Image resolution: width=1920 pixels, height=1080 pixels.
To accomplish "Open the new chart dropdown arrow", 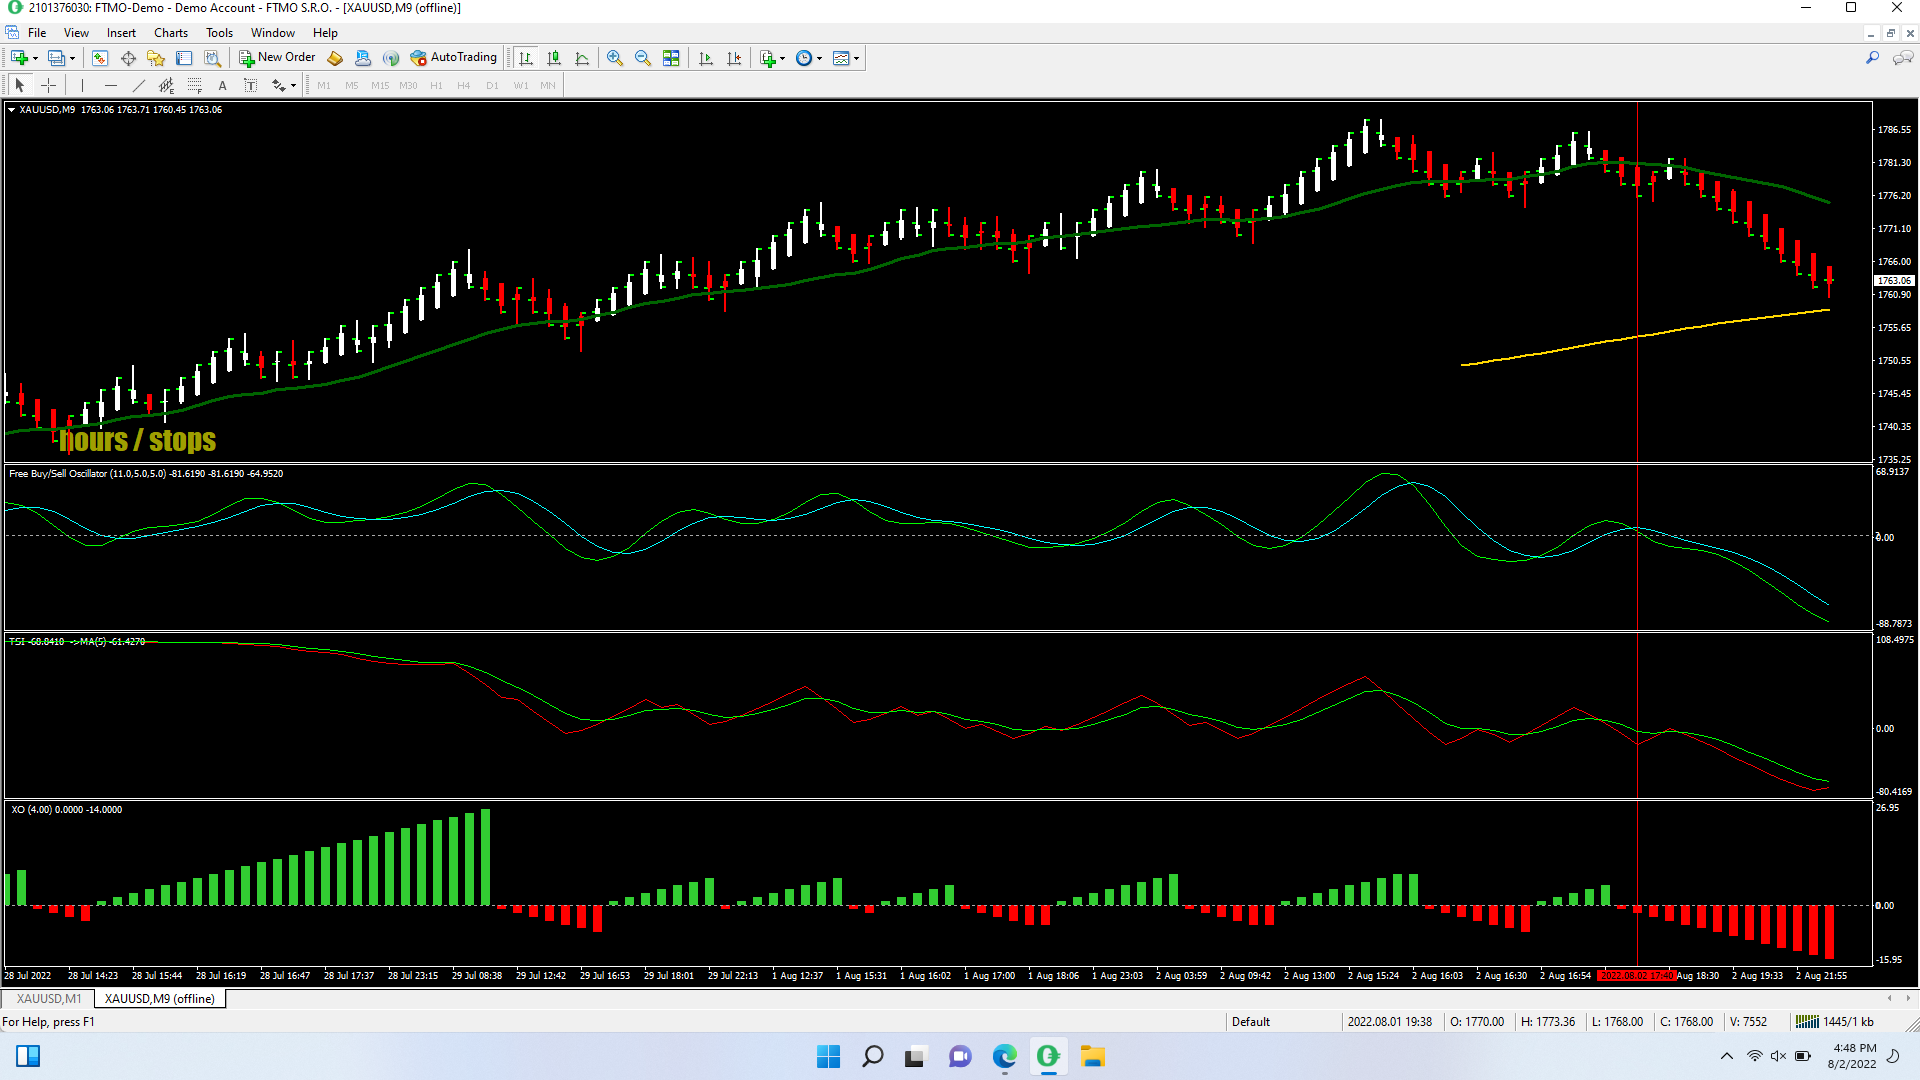I will (x=36, y=58).
